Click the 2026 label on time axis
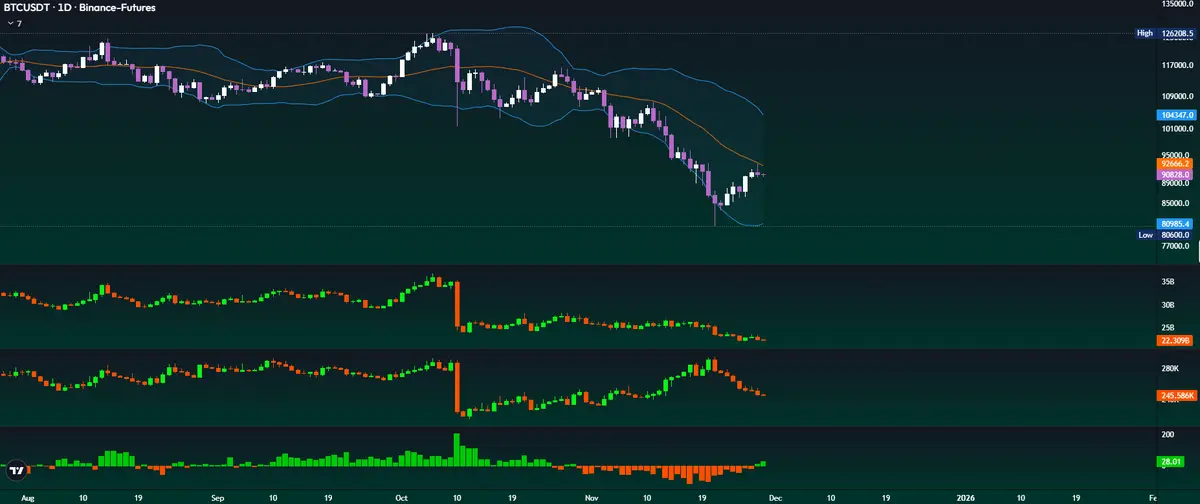 coord(965,496)
